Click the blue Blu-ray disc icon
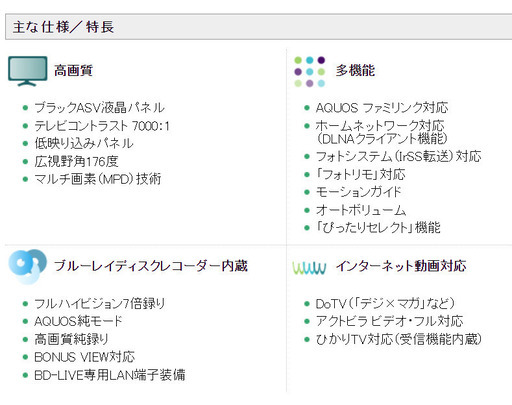 coord(28,267)
